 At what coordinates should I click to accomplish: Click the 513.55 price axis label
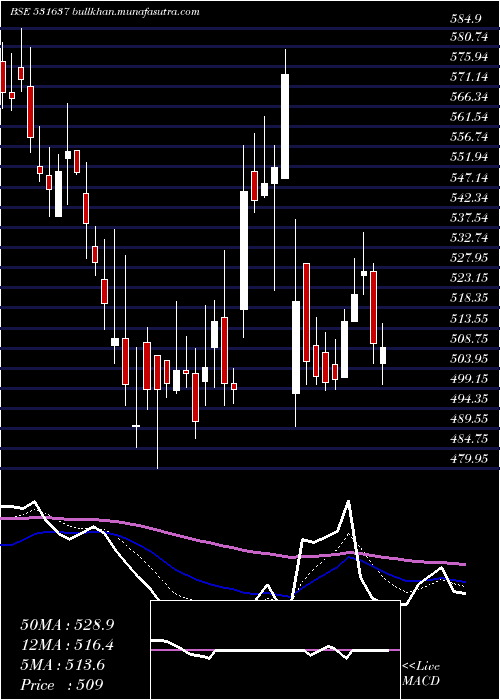click(469, 319)
